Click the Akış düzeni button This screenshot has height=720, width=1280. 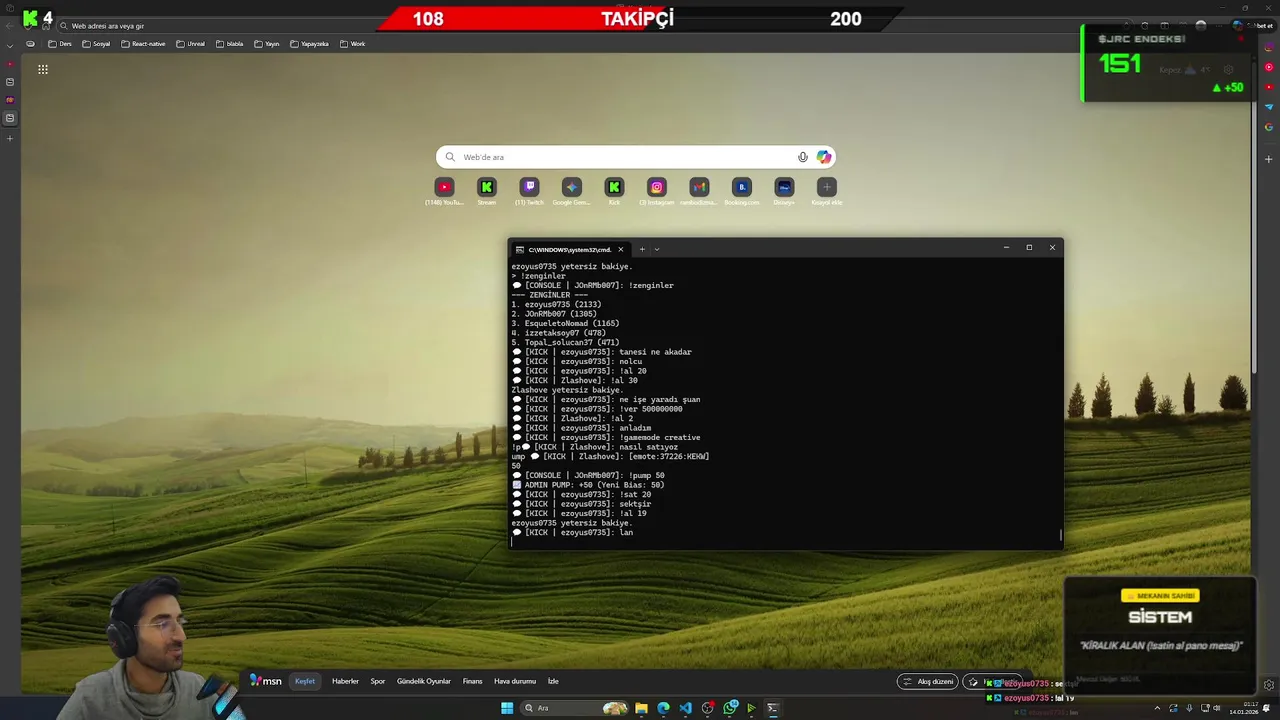pyautogui.click(x=928, y=682)
